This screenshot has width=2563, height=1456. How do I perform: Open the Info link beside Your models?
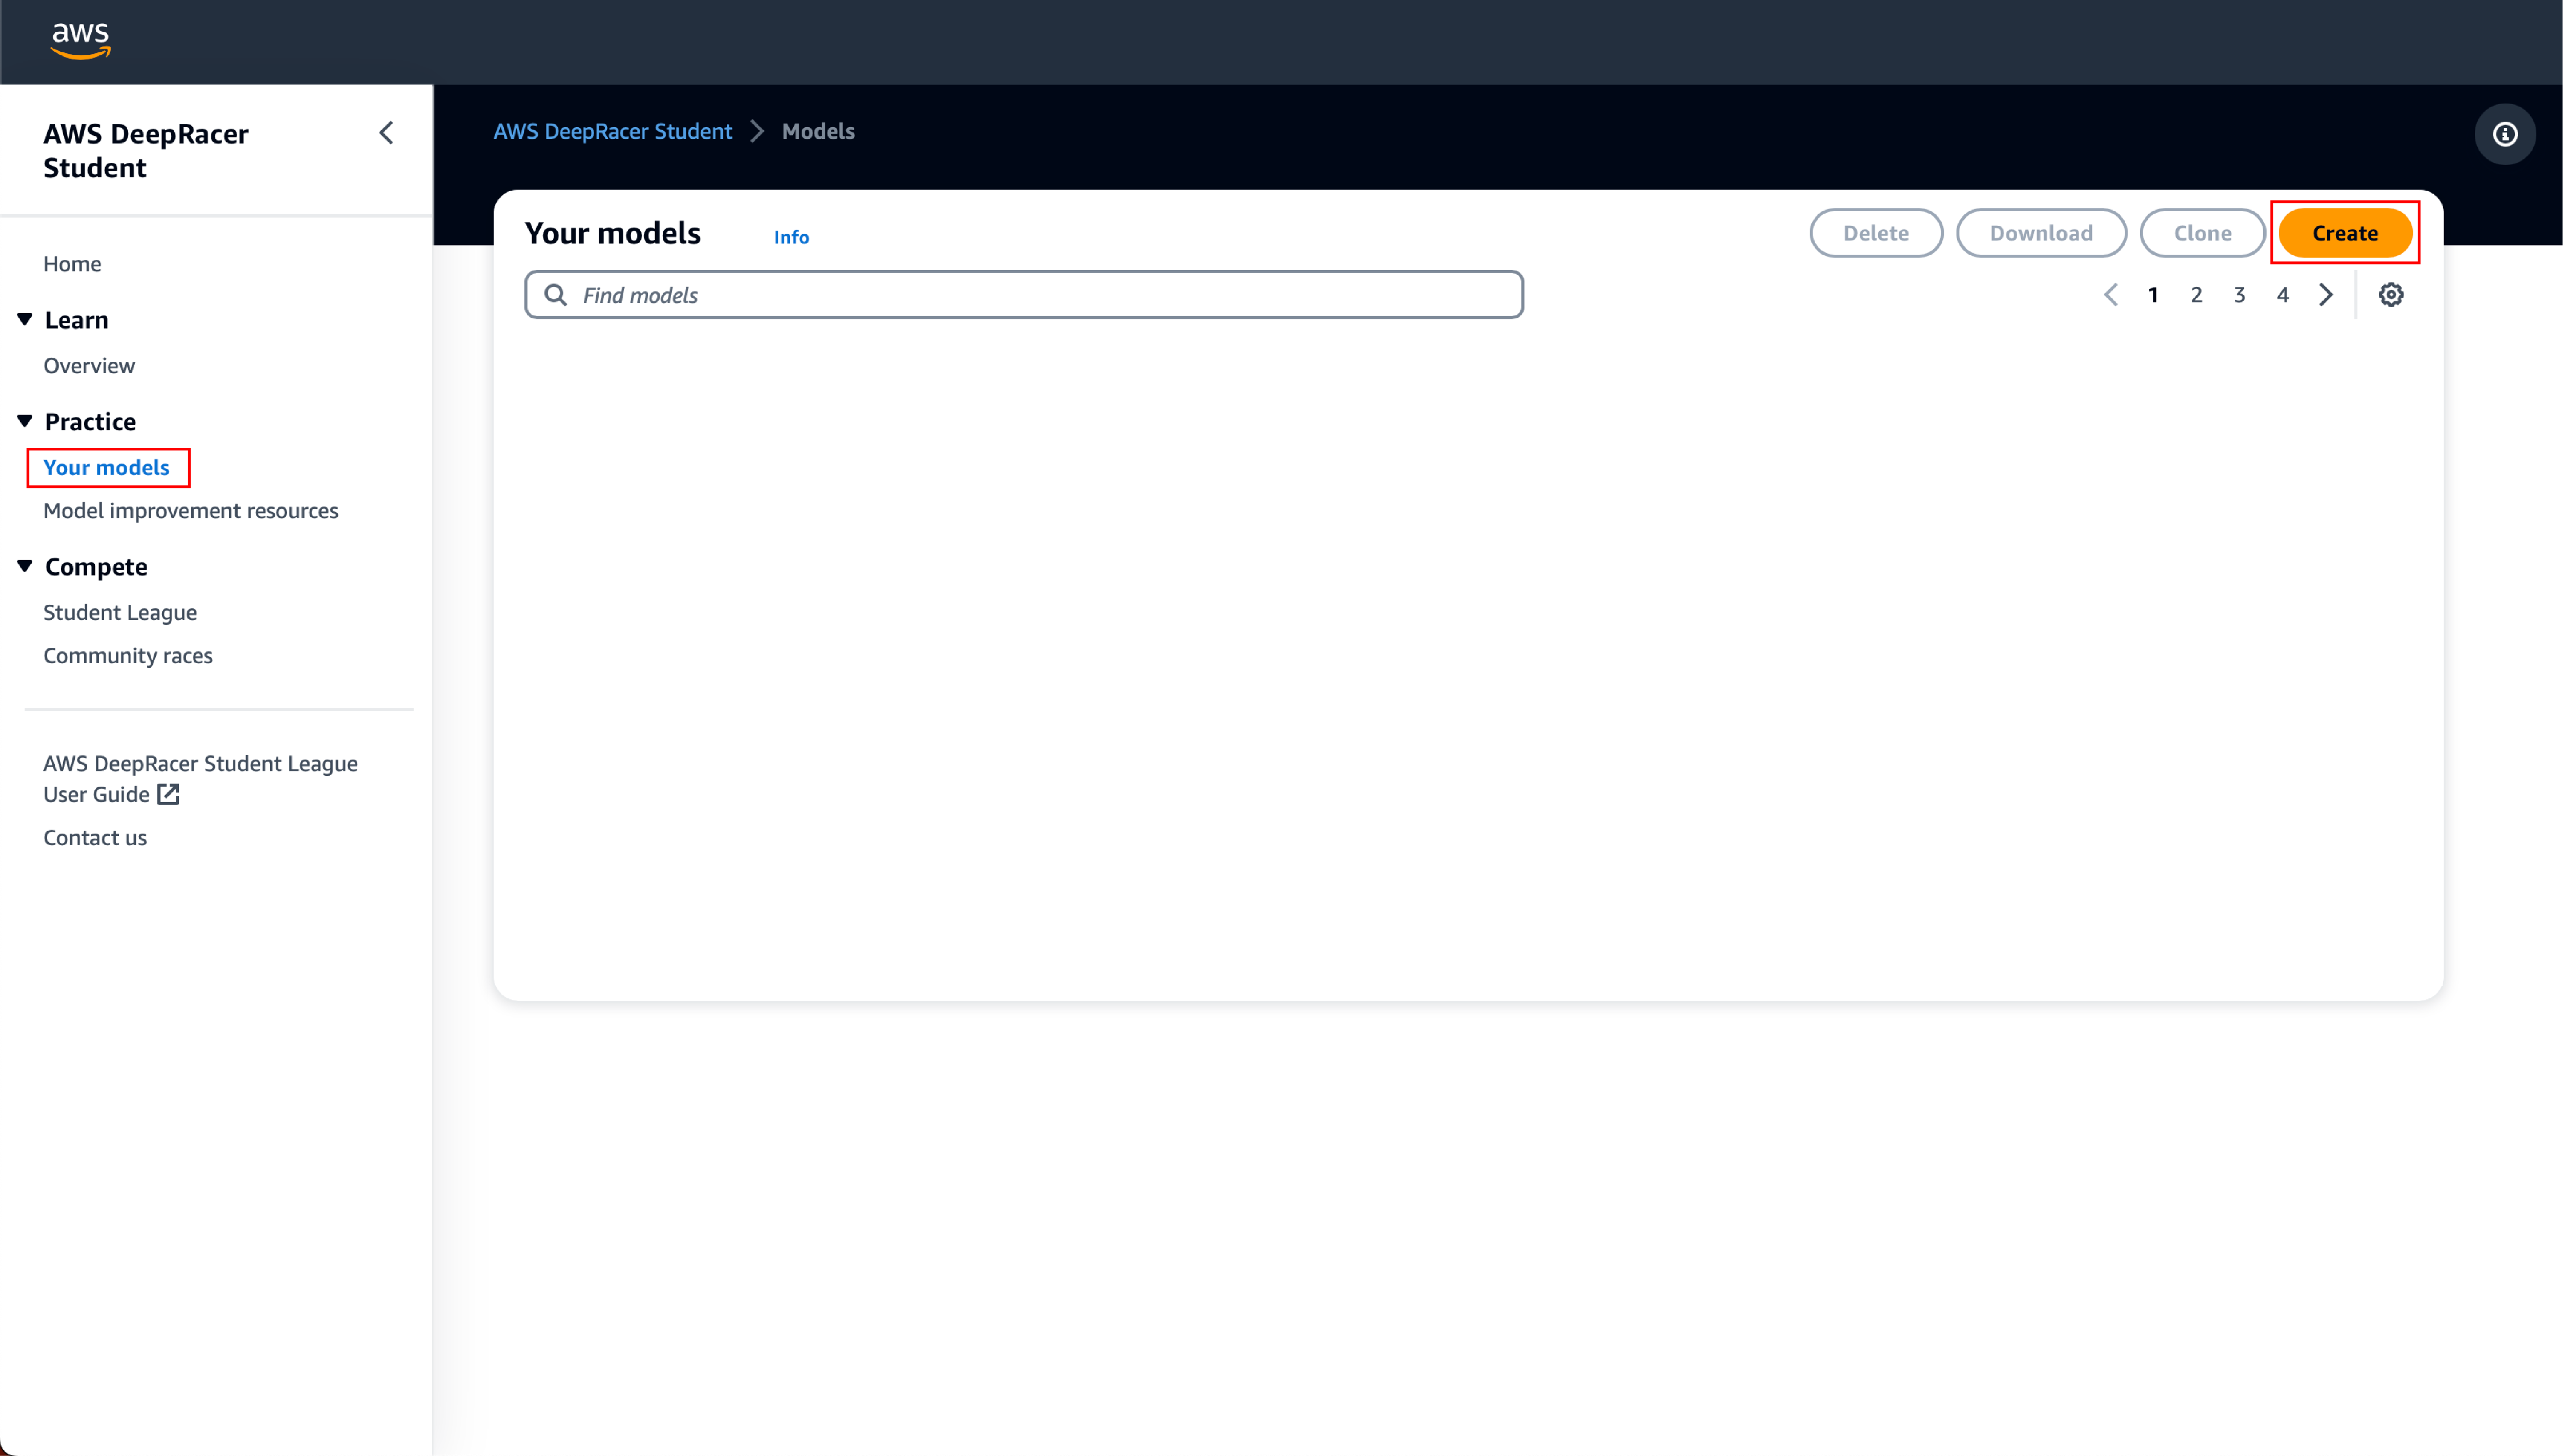click(x=791, y=237)
